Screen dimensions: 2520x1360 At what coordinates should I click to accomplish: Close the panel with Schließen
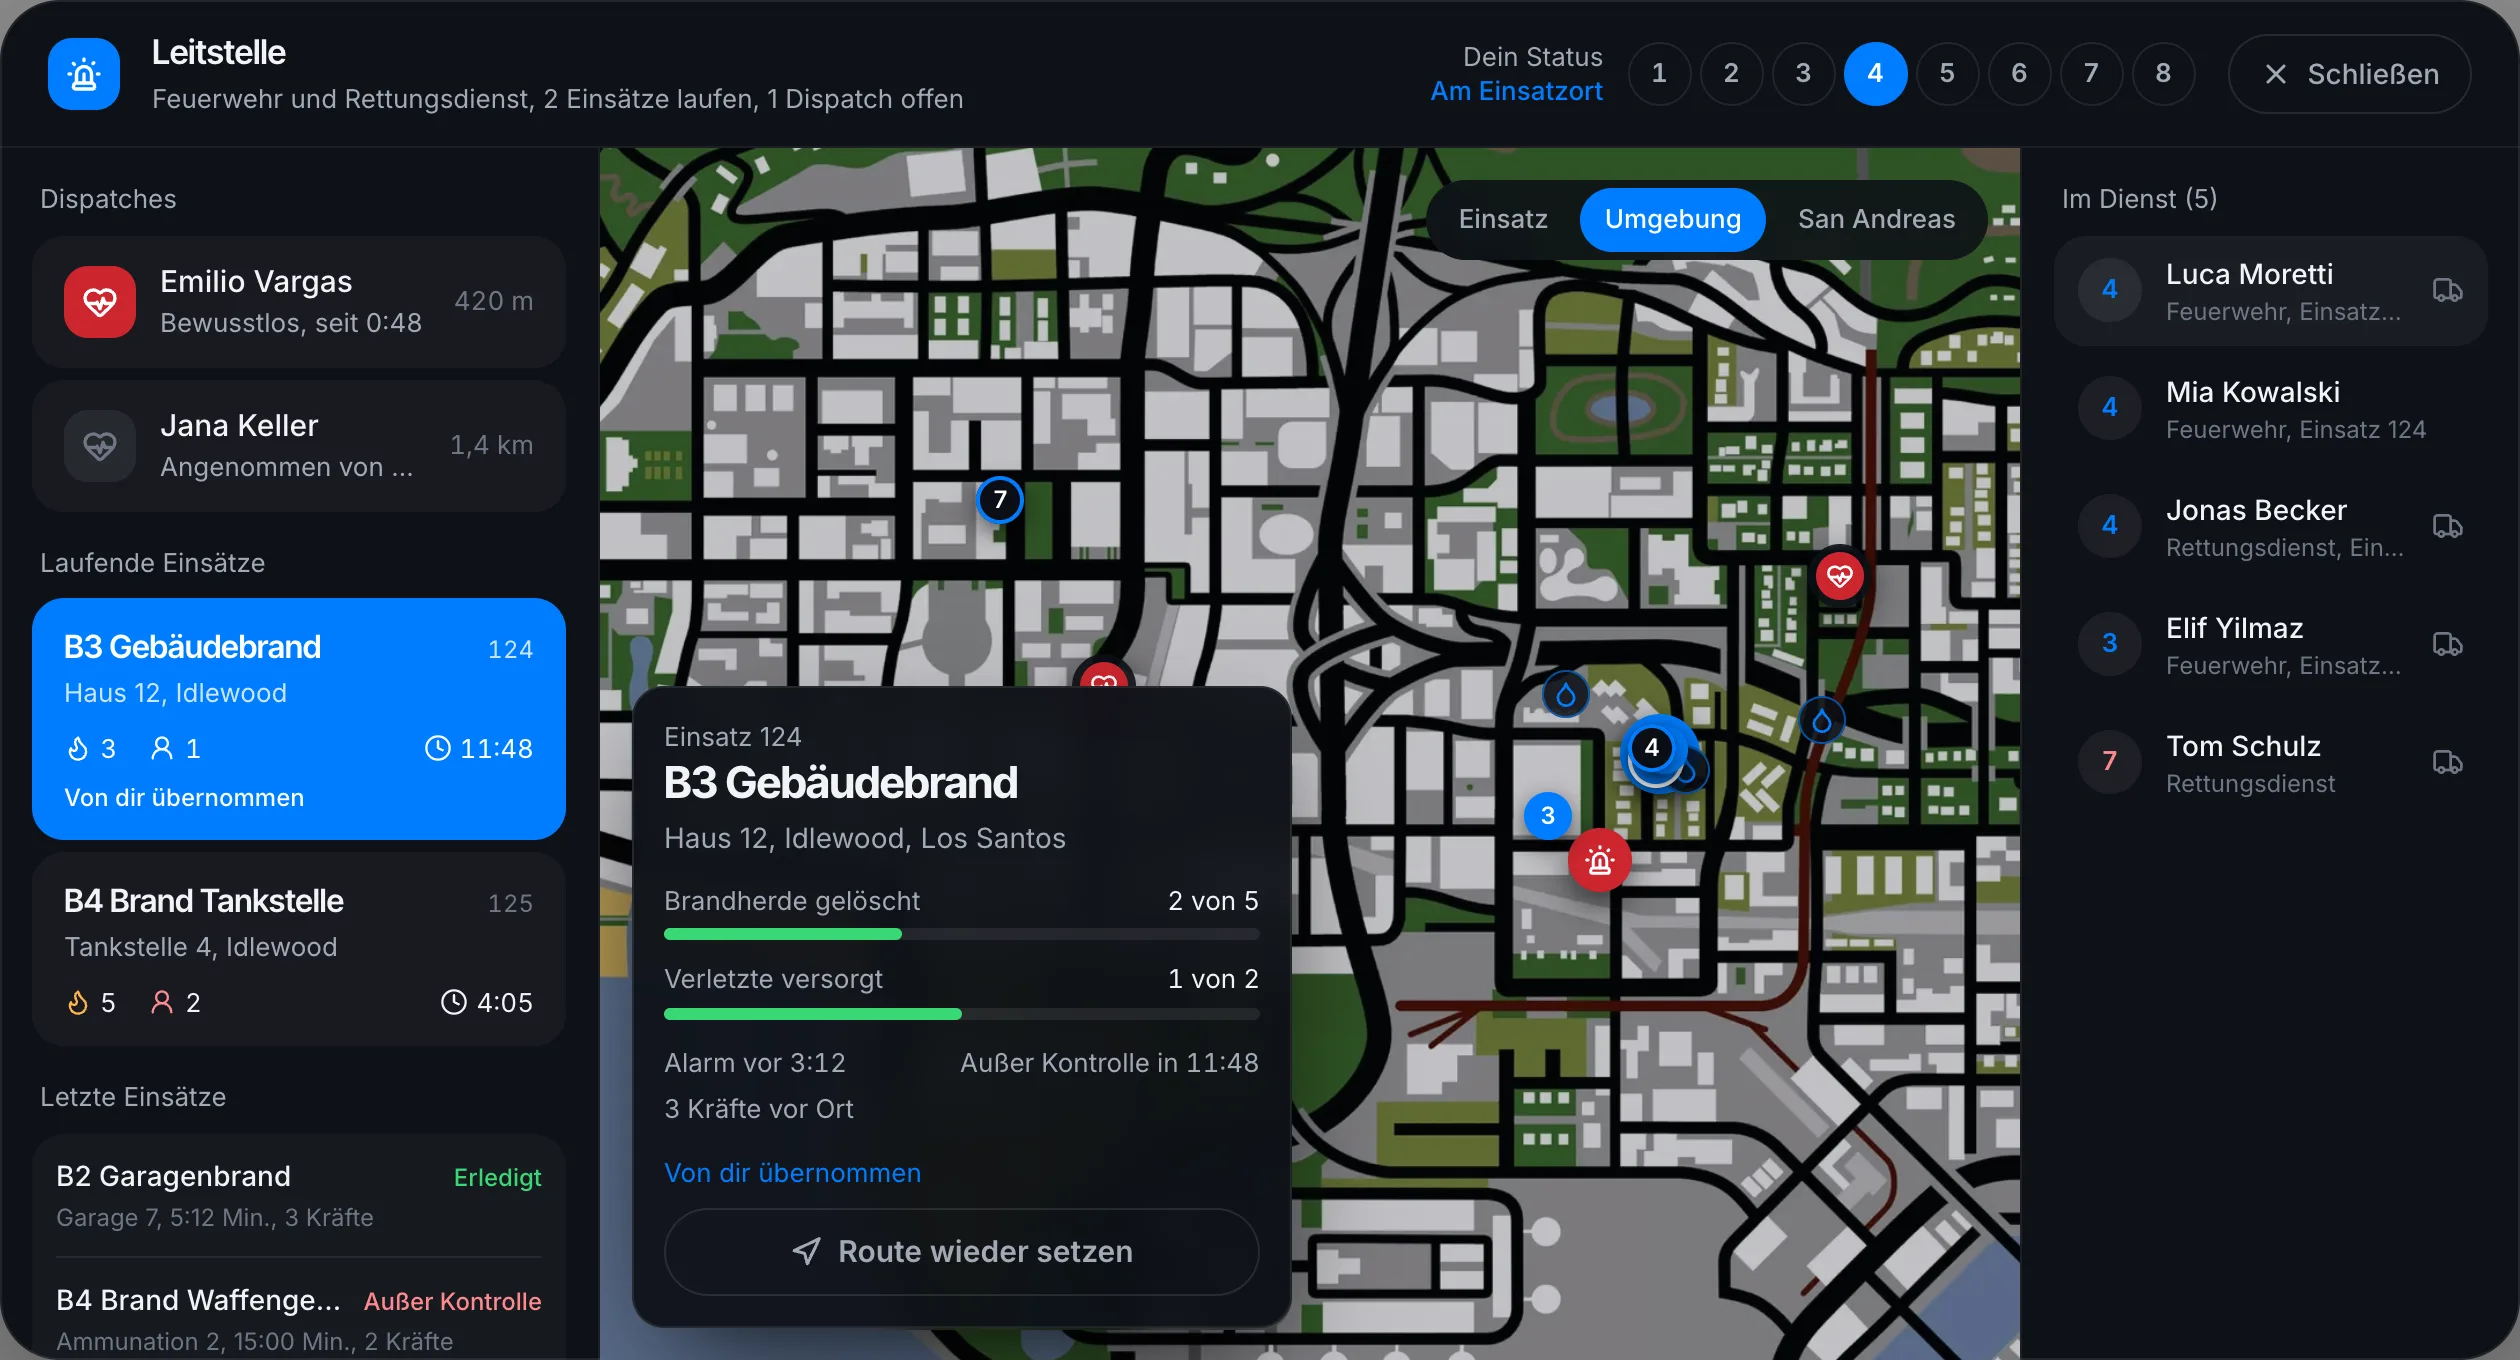point(2349,74)
